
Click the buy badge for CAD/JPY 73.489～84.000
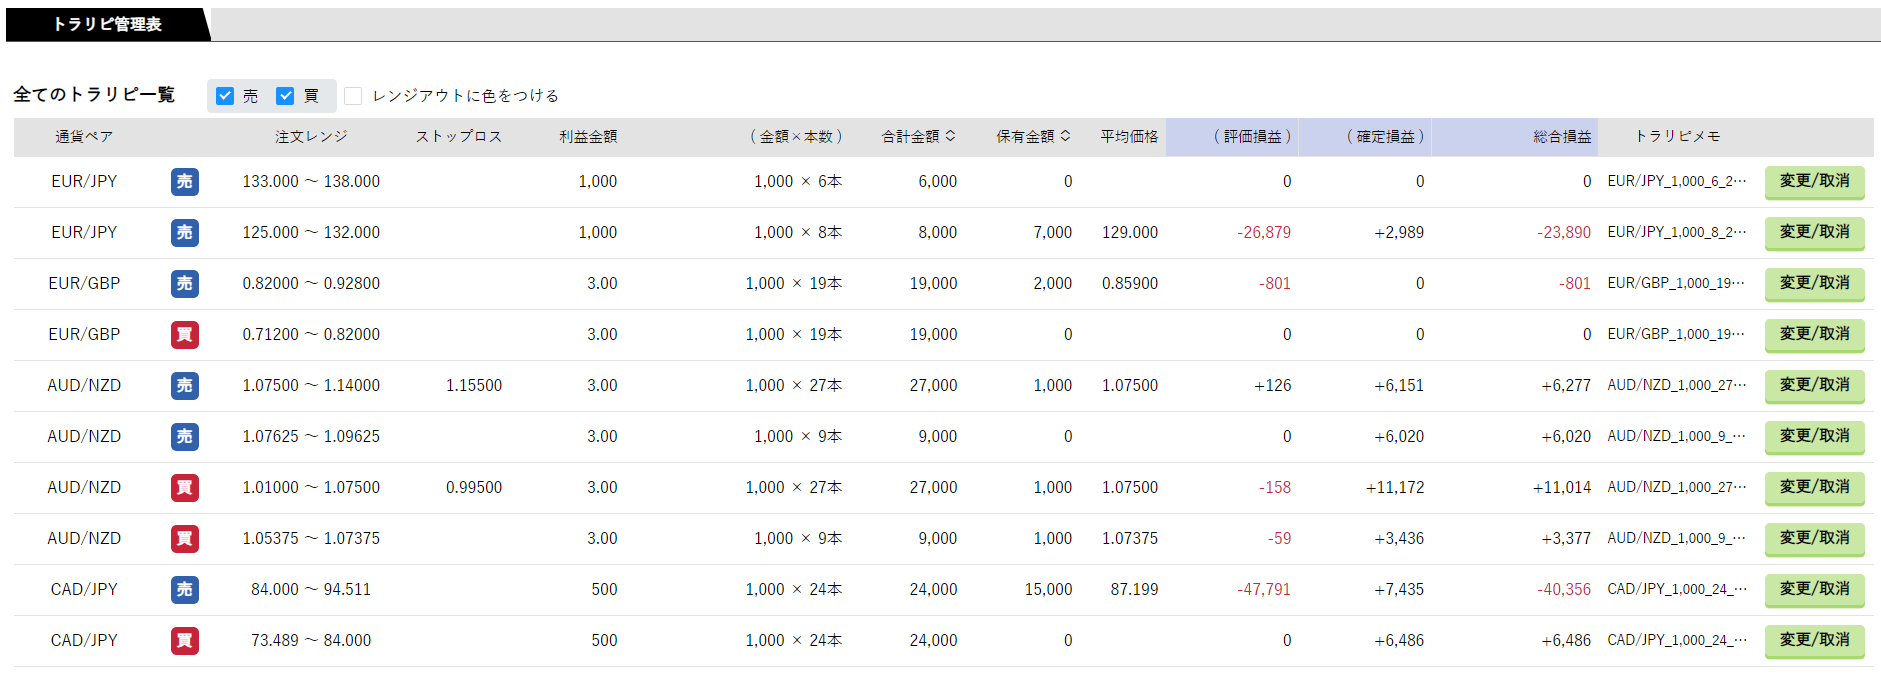point(185,641)
